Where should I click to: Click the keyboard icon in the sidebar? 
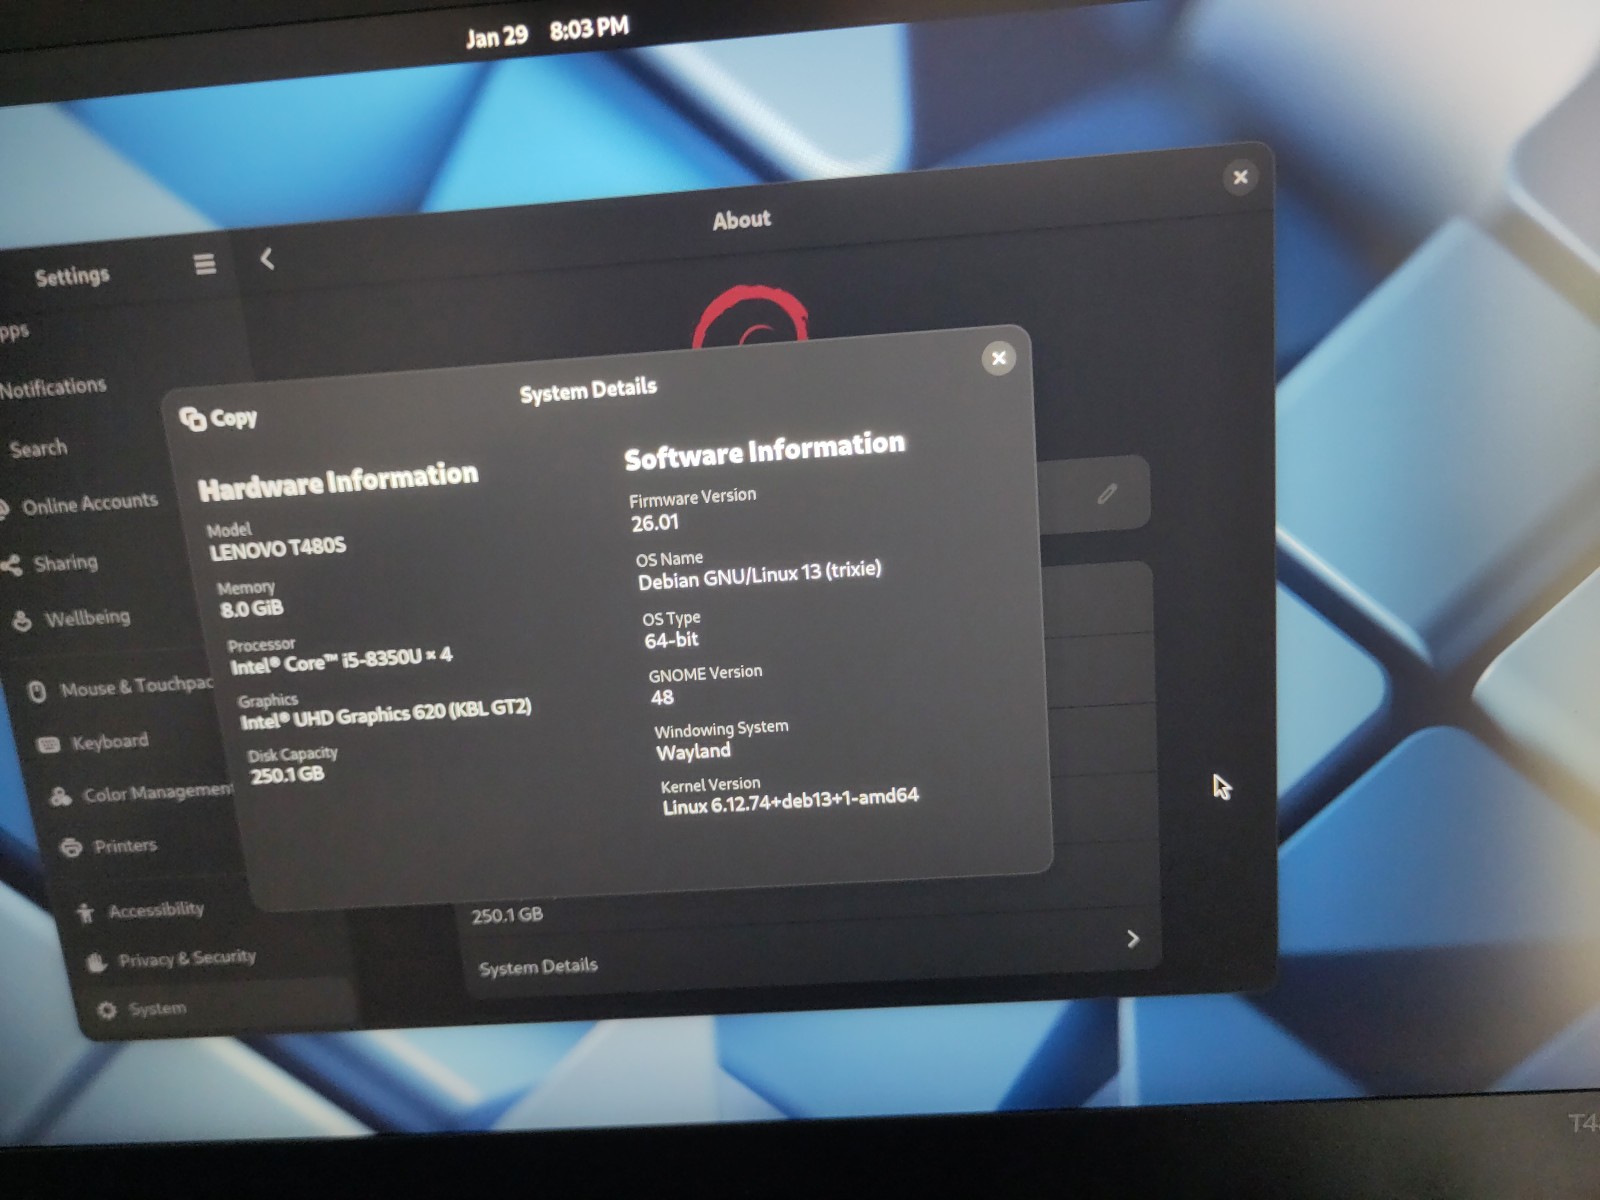[48, 745]
